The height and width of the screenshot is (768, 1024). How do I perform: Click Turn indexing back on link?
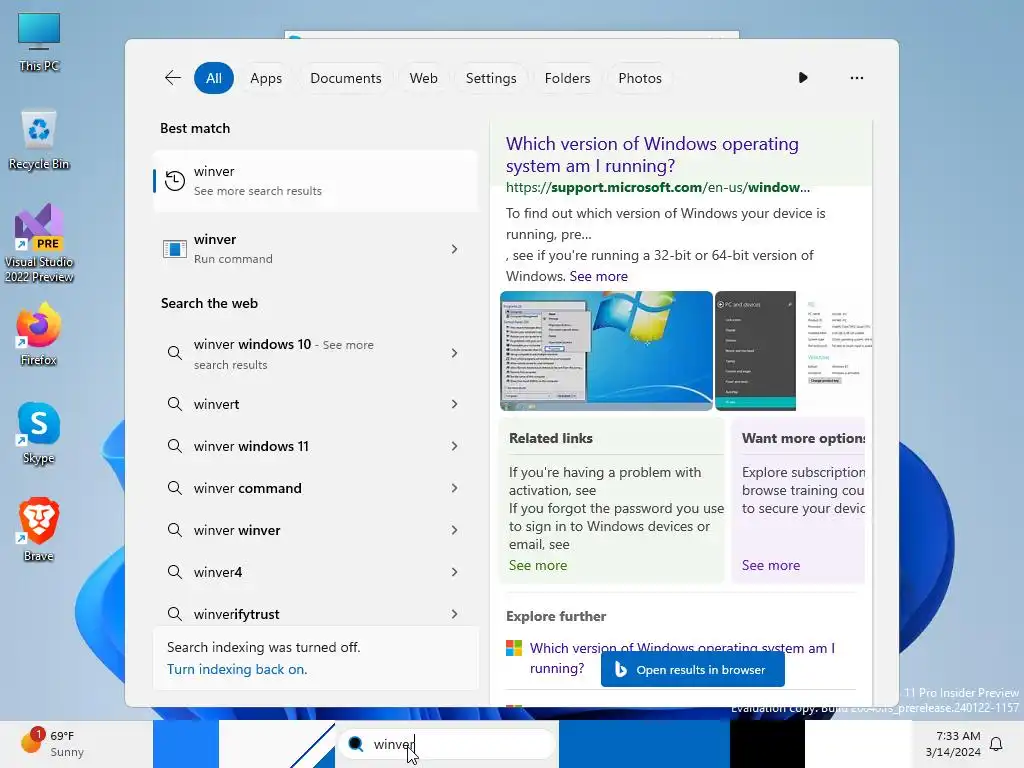[x=236, y=669]
